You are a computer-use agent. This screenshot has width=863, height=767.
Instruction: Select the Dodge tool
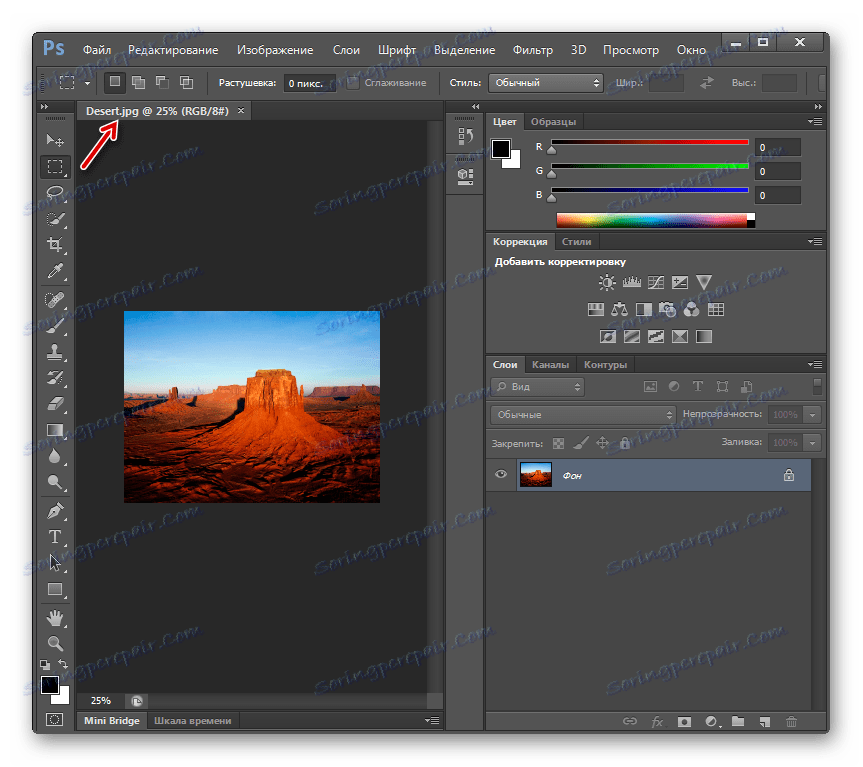point(54,483)
